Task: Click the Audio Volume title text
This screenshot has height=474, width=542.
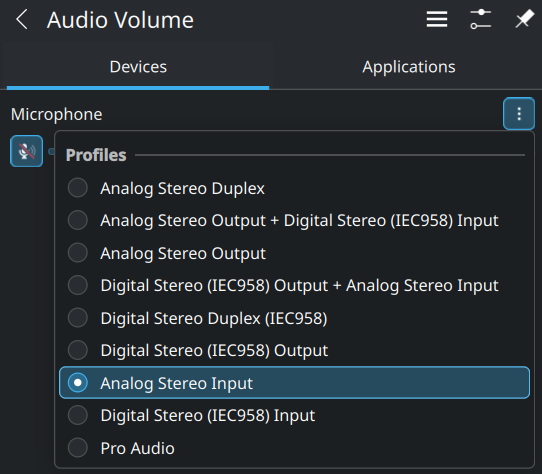Action: tap(120, 20)
